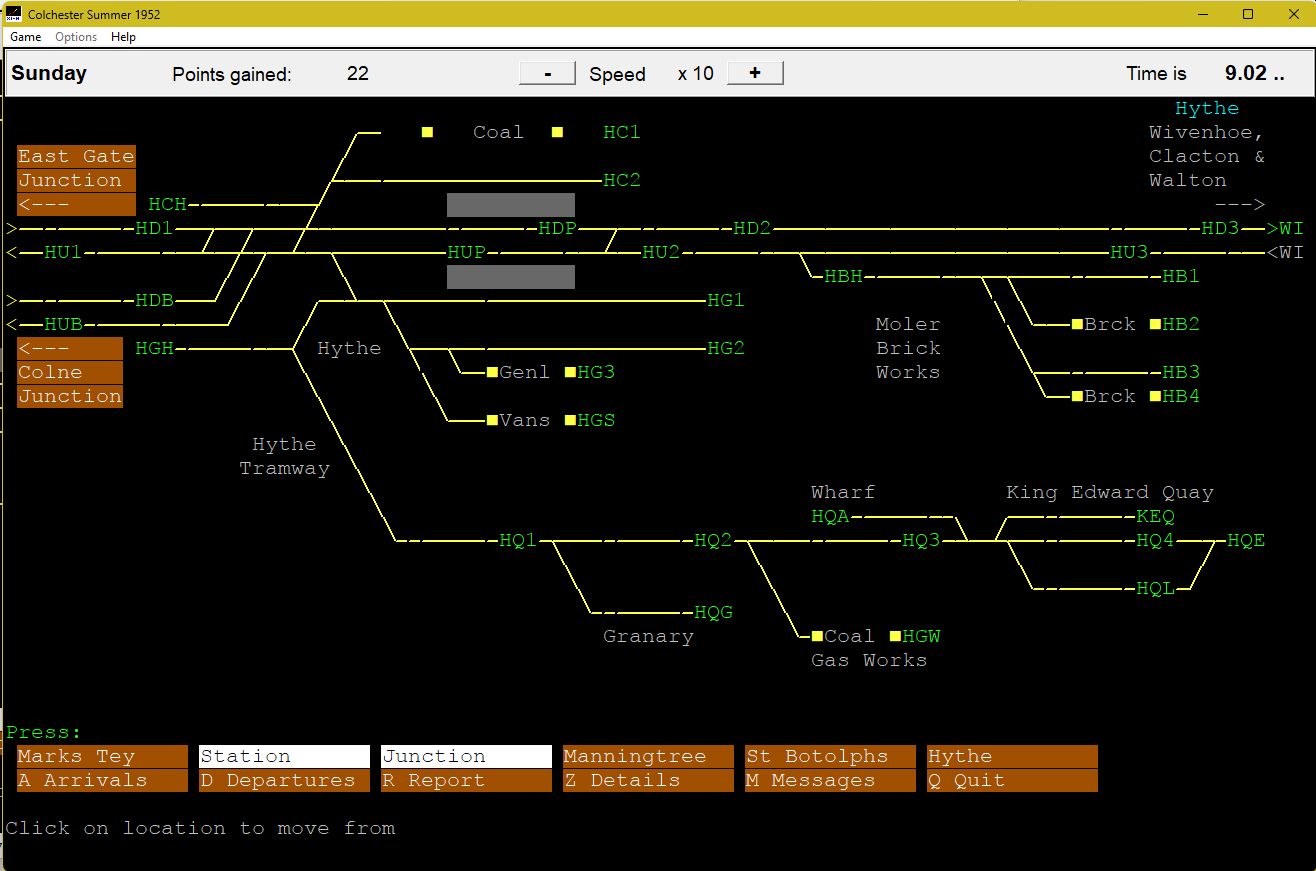The image size is (1316, 871).
Task: Decrease speed with the minus button
Action: pyautogui.click(x=547, y=73)
